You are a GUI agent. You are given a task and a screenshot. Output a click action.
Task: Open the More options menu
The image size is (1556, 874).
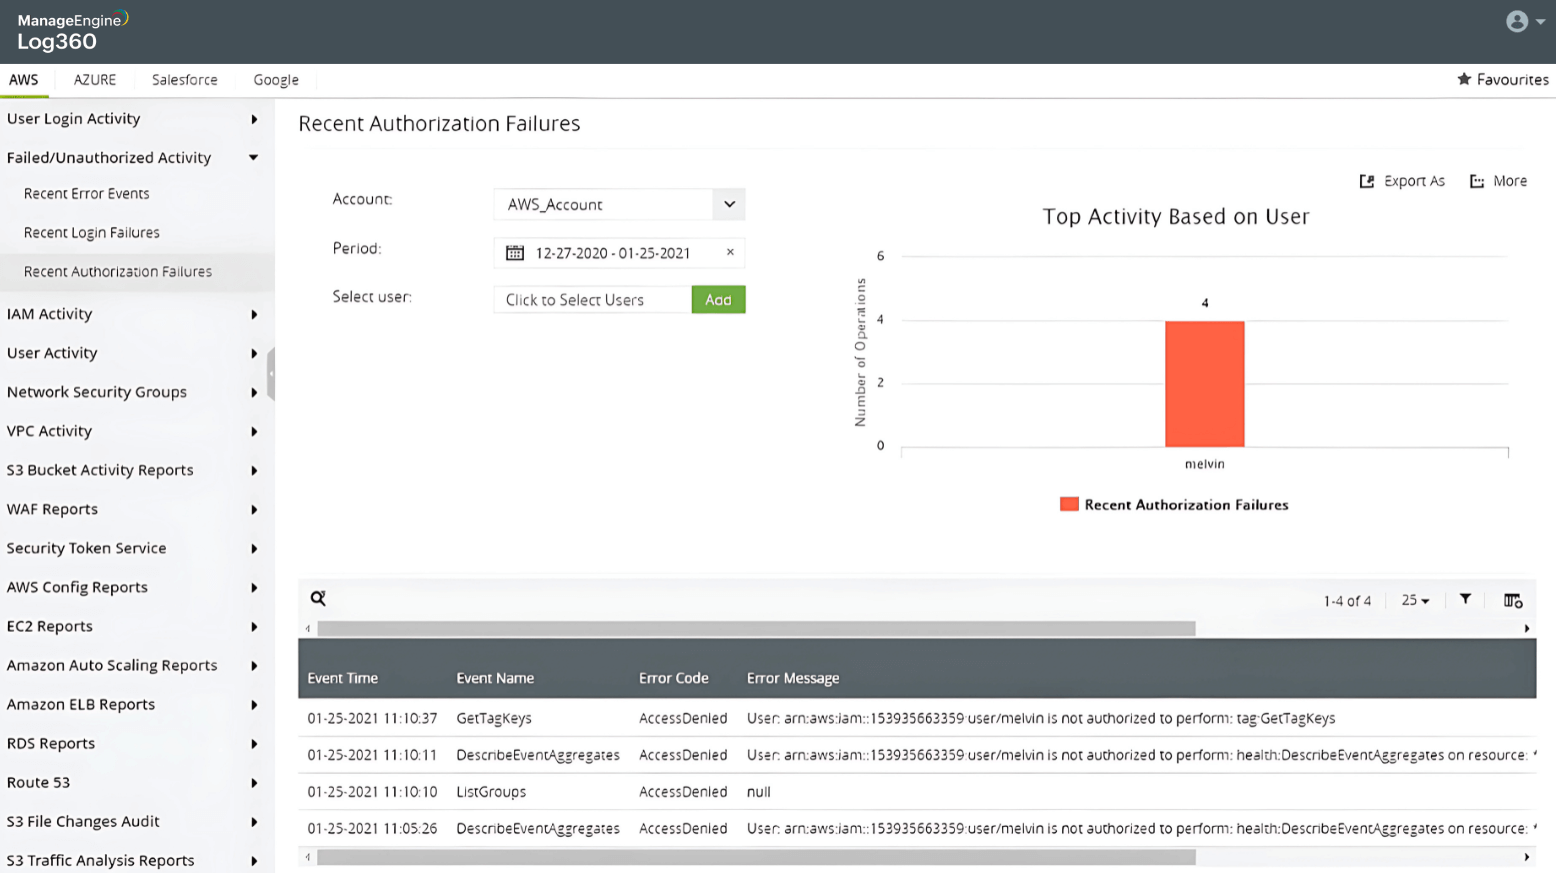coord(1498,181)
